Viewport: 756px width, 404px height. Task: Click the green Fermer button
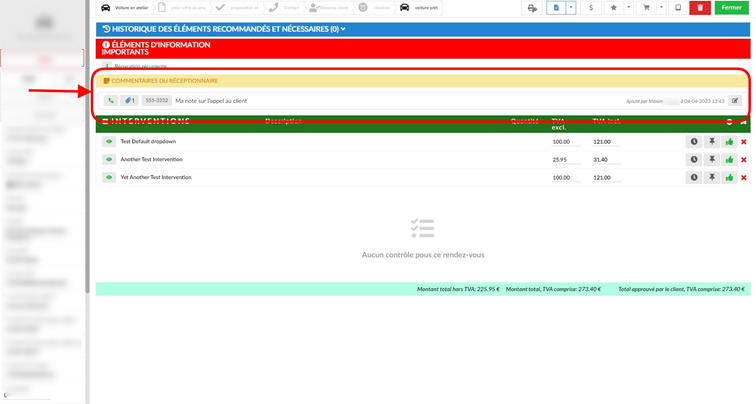tap(731, 8)
